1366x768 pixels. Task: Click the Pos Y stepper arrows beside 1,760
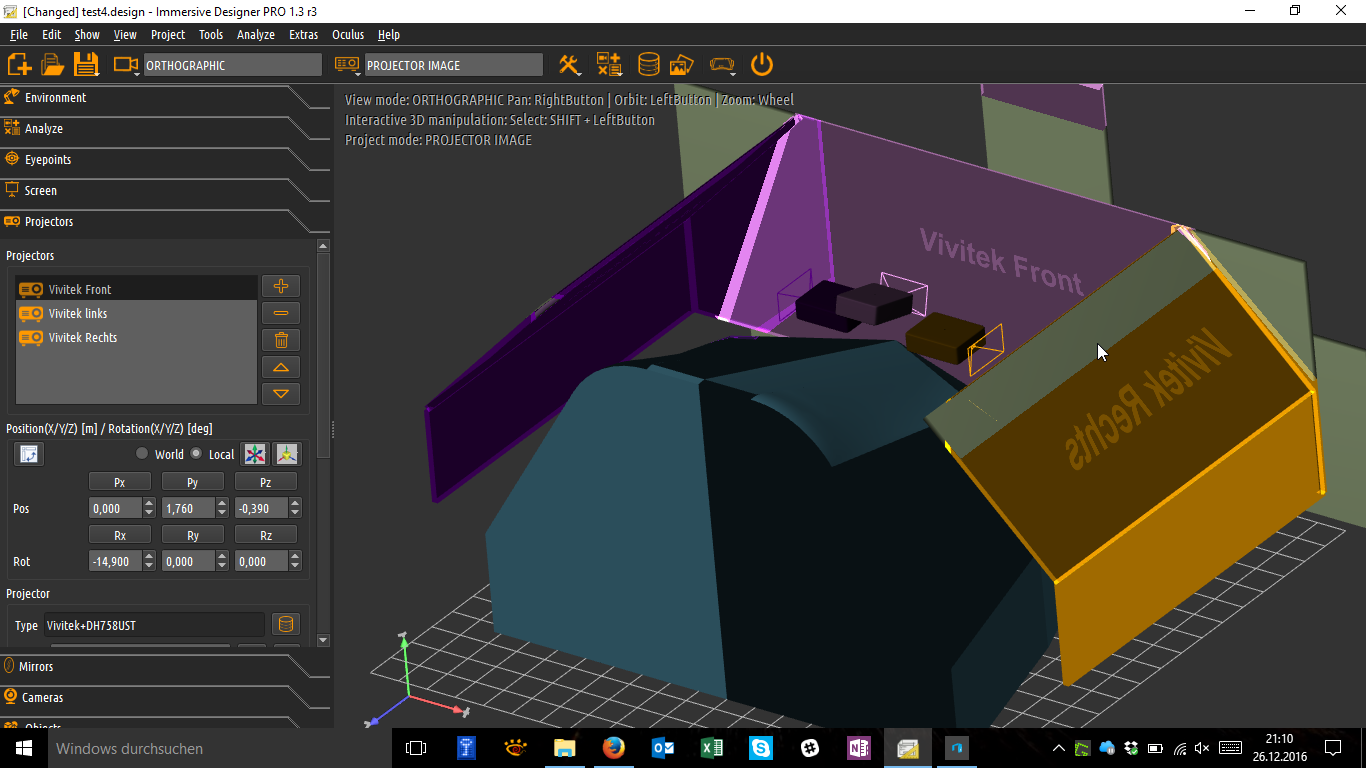222,508
